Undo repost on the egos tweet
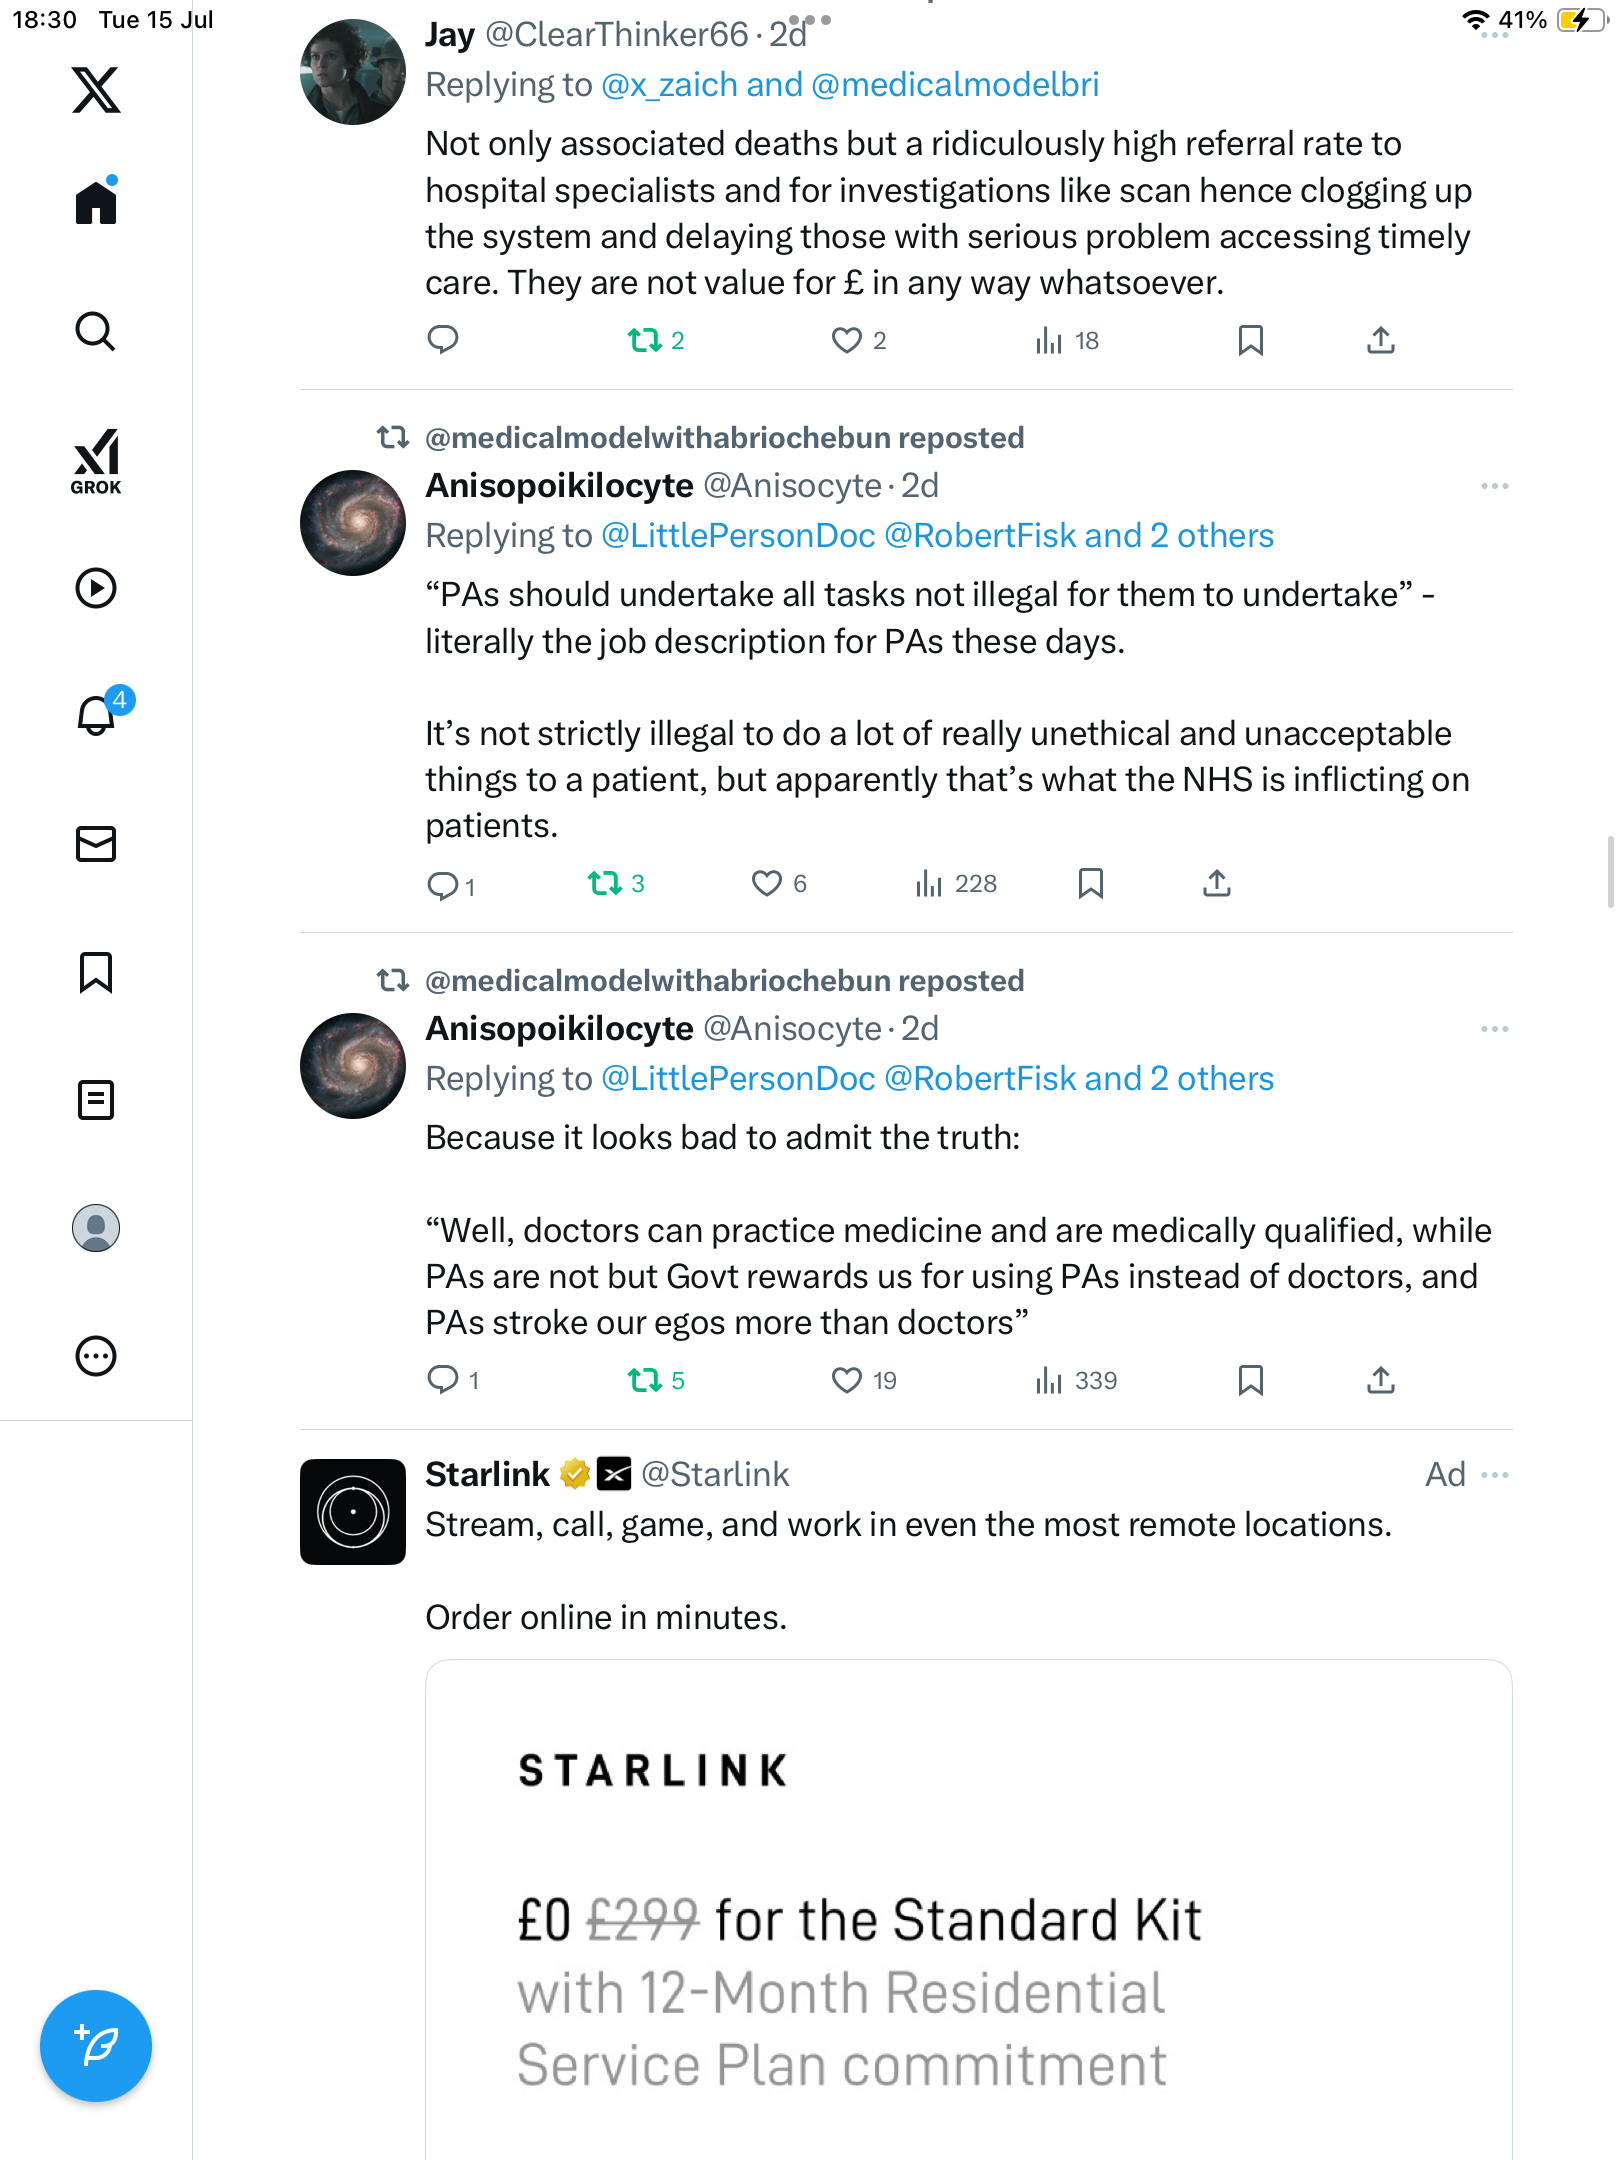Screen dimensions: 1620x2160 pyautogui.click(x=645, y=1381)
